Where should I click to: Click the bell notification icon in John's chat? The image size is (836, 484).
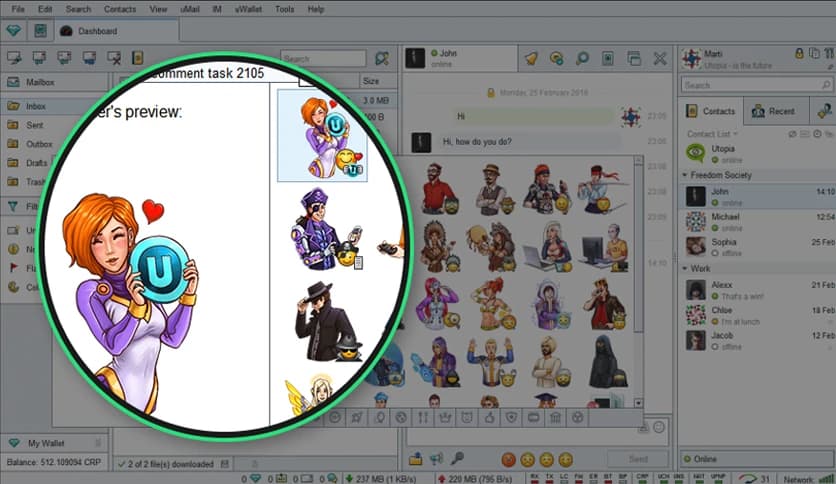click(531, 58)
